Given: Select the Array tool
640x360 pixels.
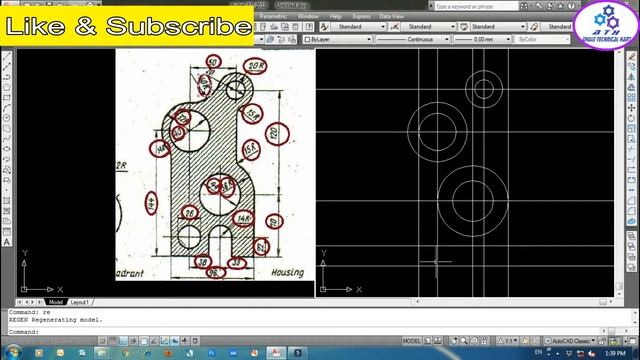Looking at the screenshot, I should click(631, 97).
